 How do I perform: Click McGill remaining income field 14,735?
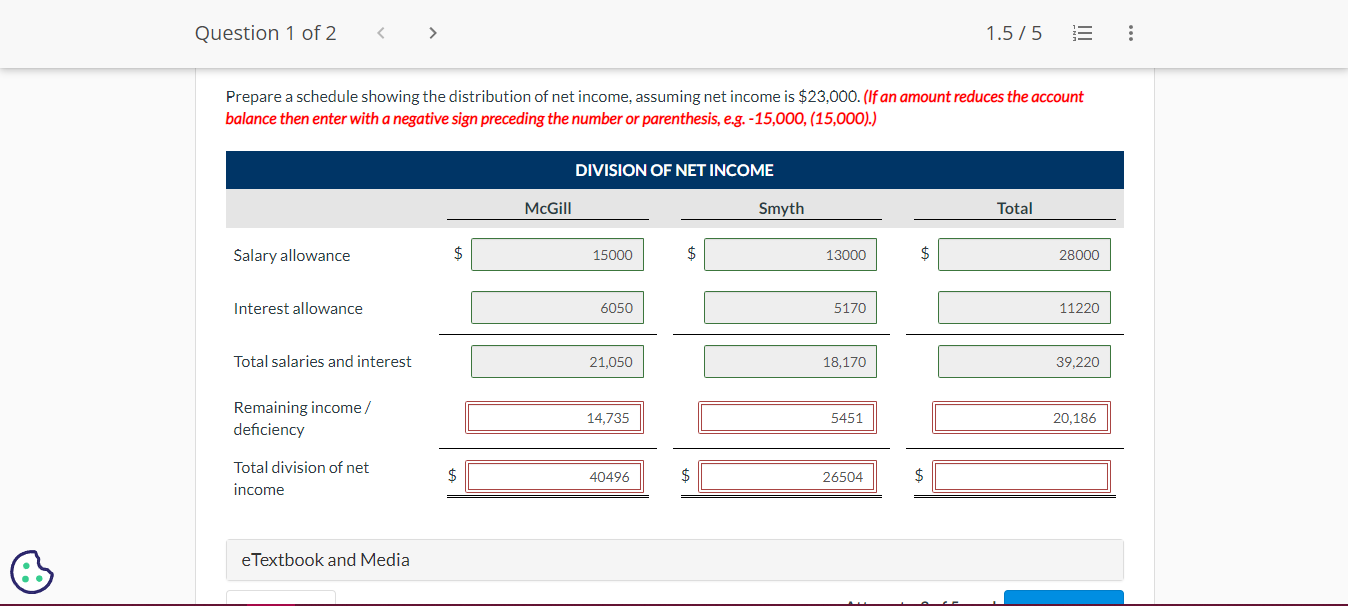pyautogui.click(x=554, y=418)
